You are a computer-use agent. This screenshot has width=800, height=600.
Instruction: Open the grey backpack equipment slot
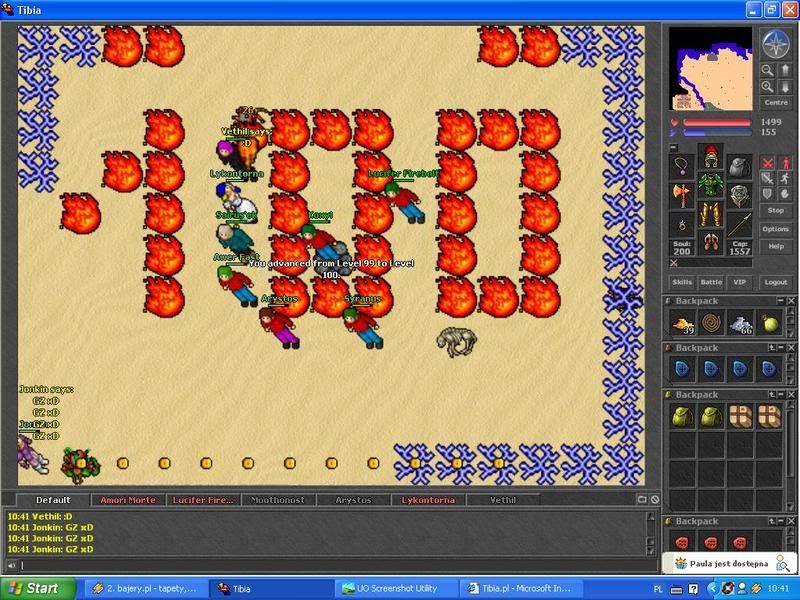click(x=739, y=166)
